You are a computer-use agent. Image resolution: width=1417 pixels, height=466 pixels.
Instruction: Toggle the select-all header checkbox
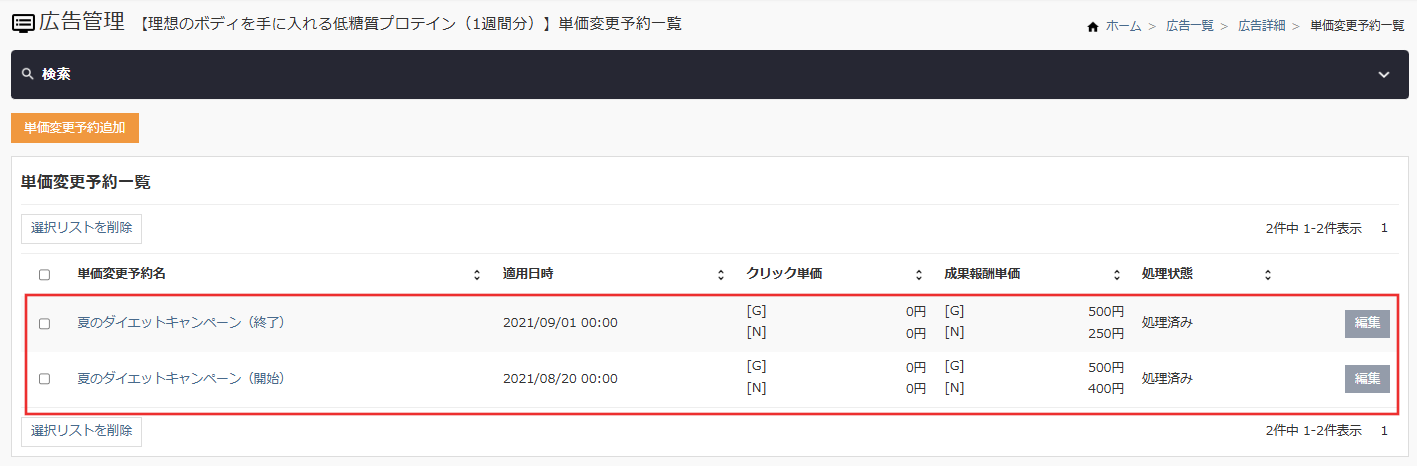tap(44, 274)
